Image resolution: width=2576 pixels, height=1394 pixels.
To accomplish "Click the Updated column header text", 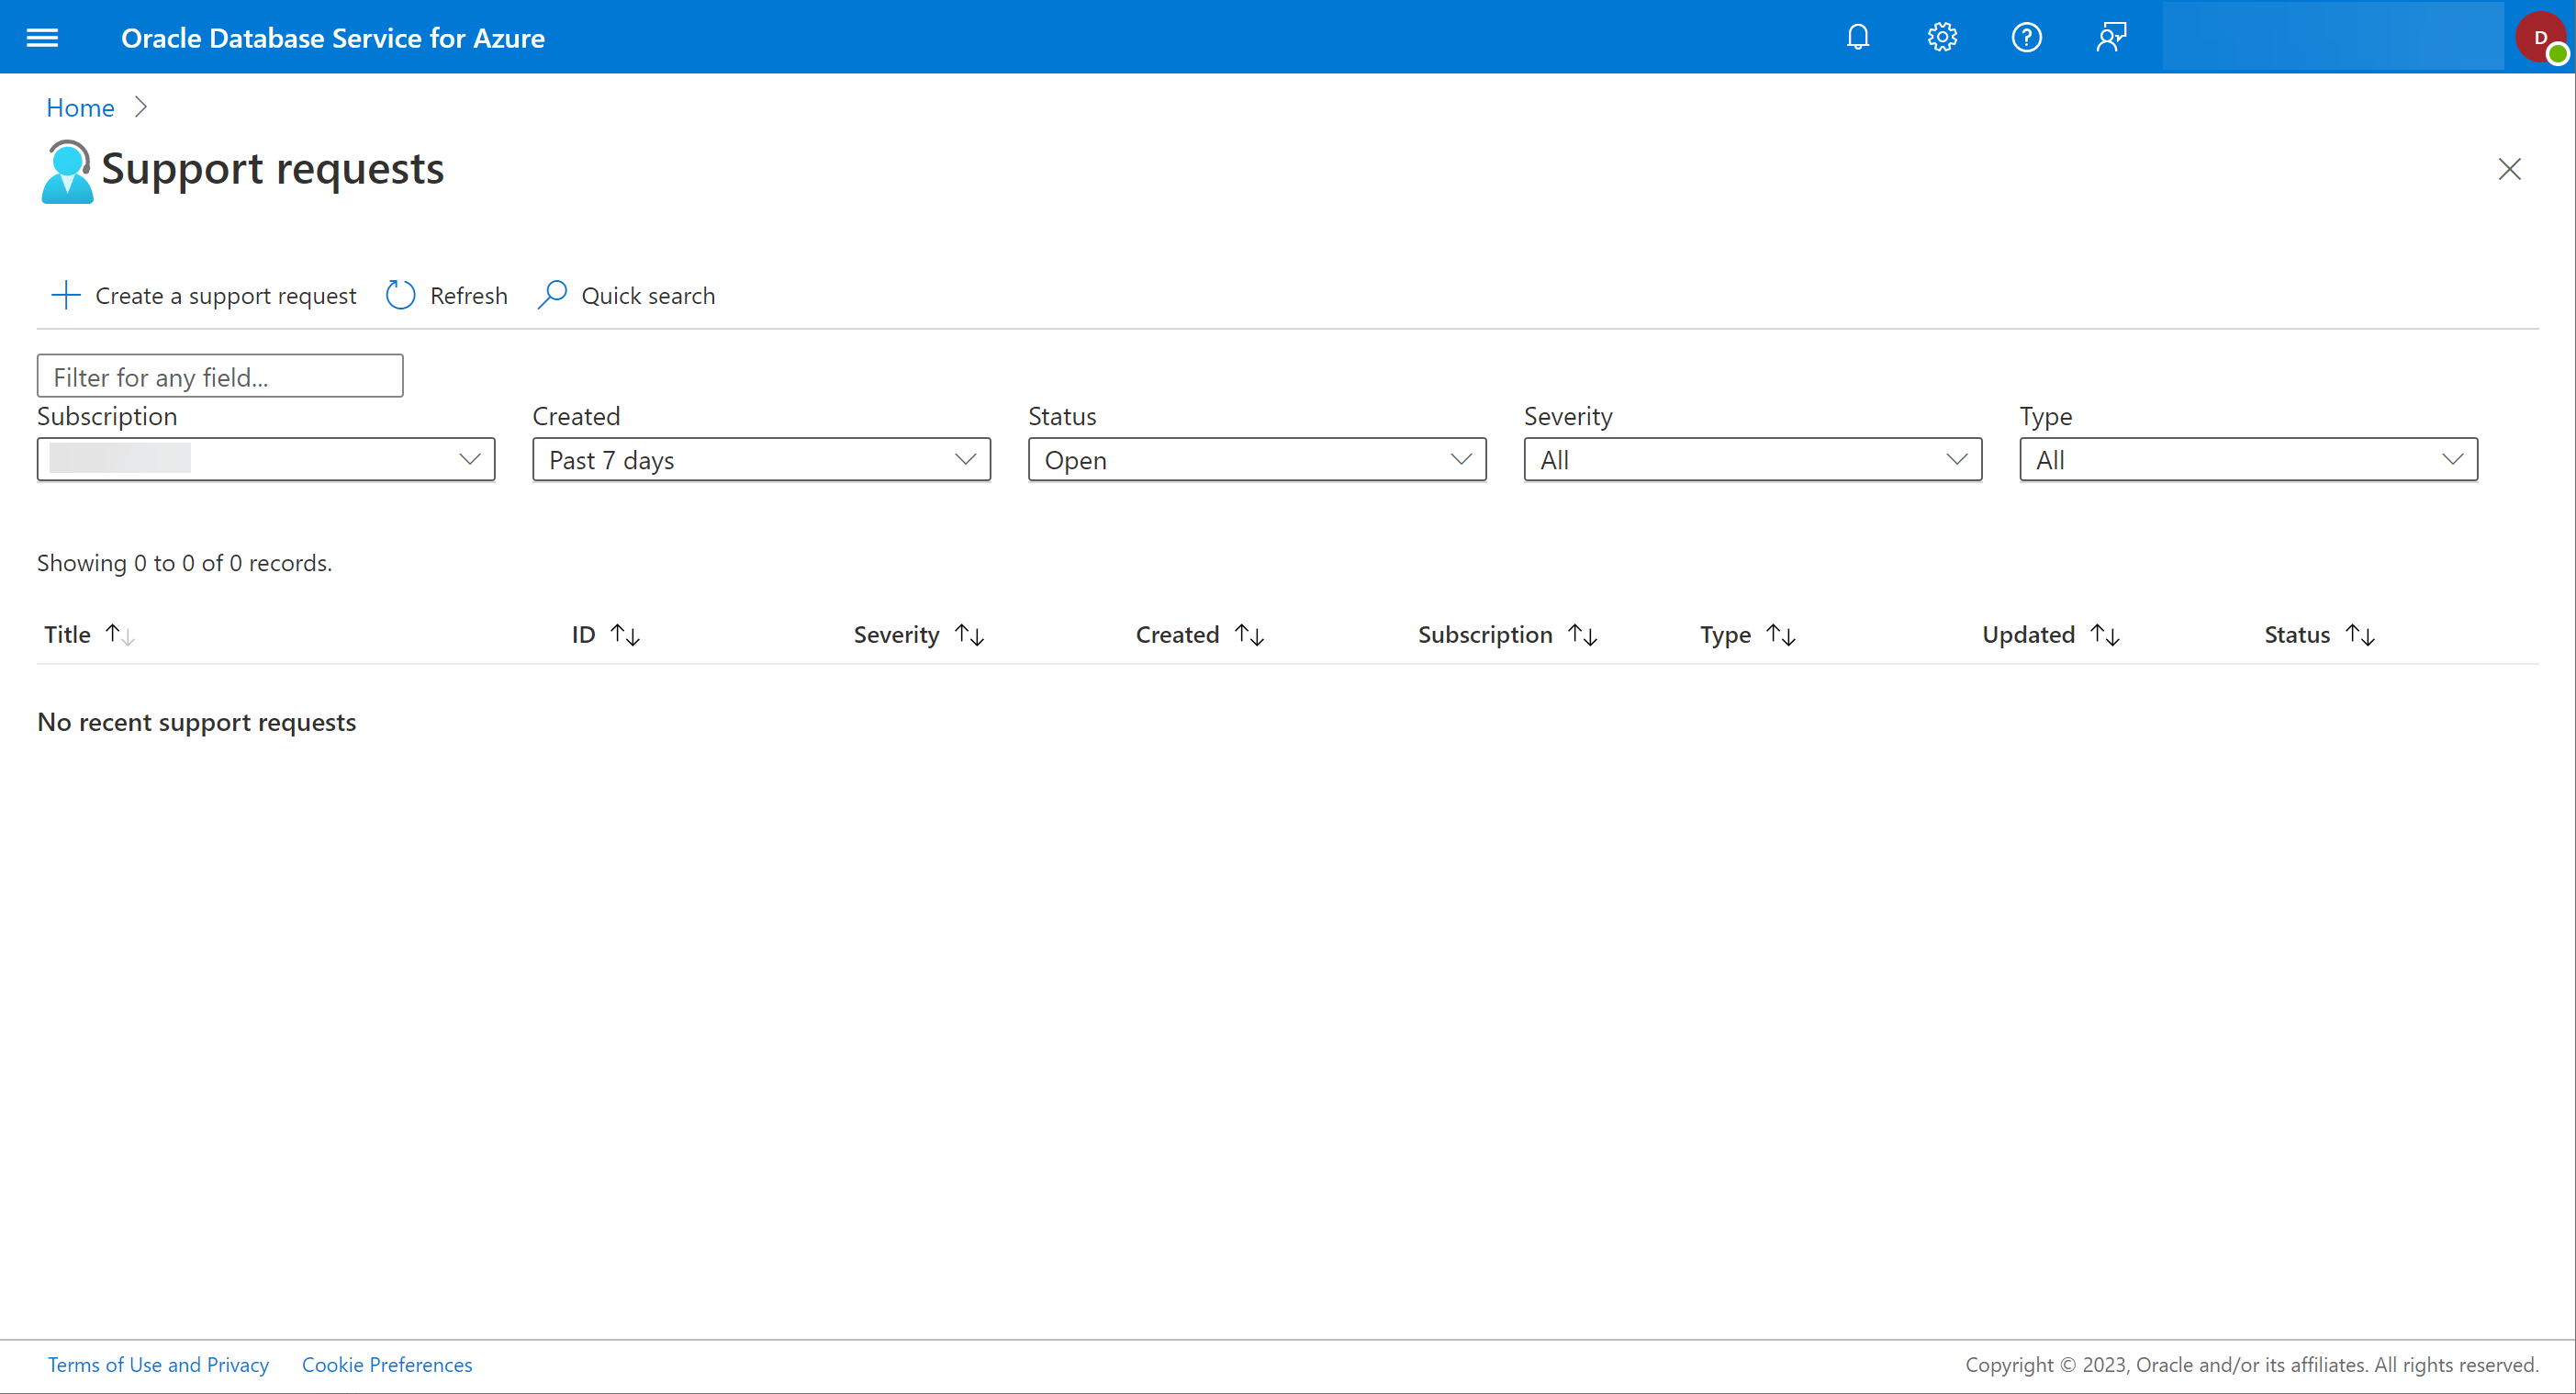I will pyautogui.click(x=2028, y=635).
